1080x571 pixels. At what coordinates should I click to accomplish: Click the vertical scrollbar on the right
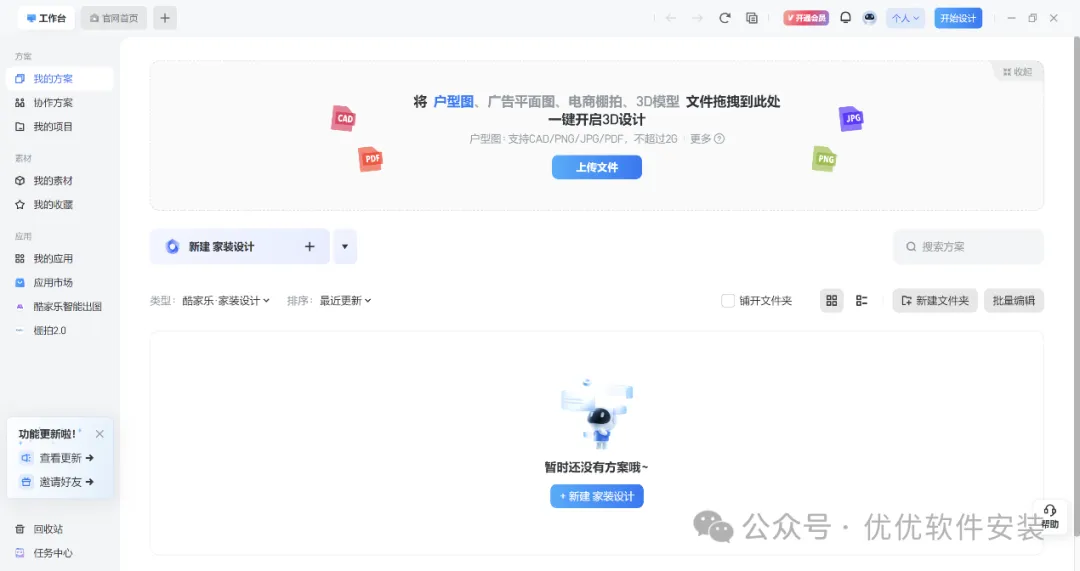tap(1077, 286)
